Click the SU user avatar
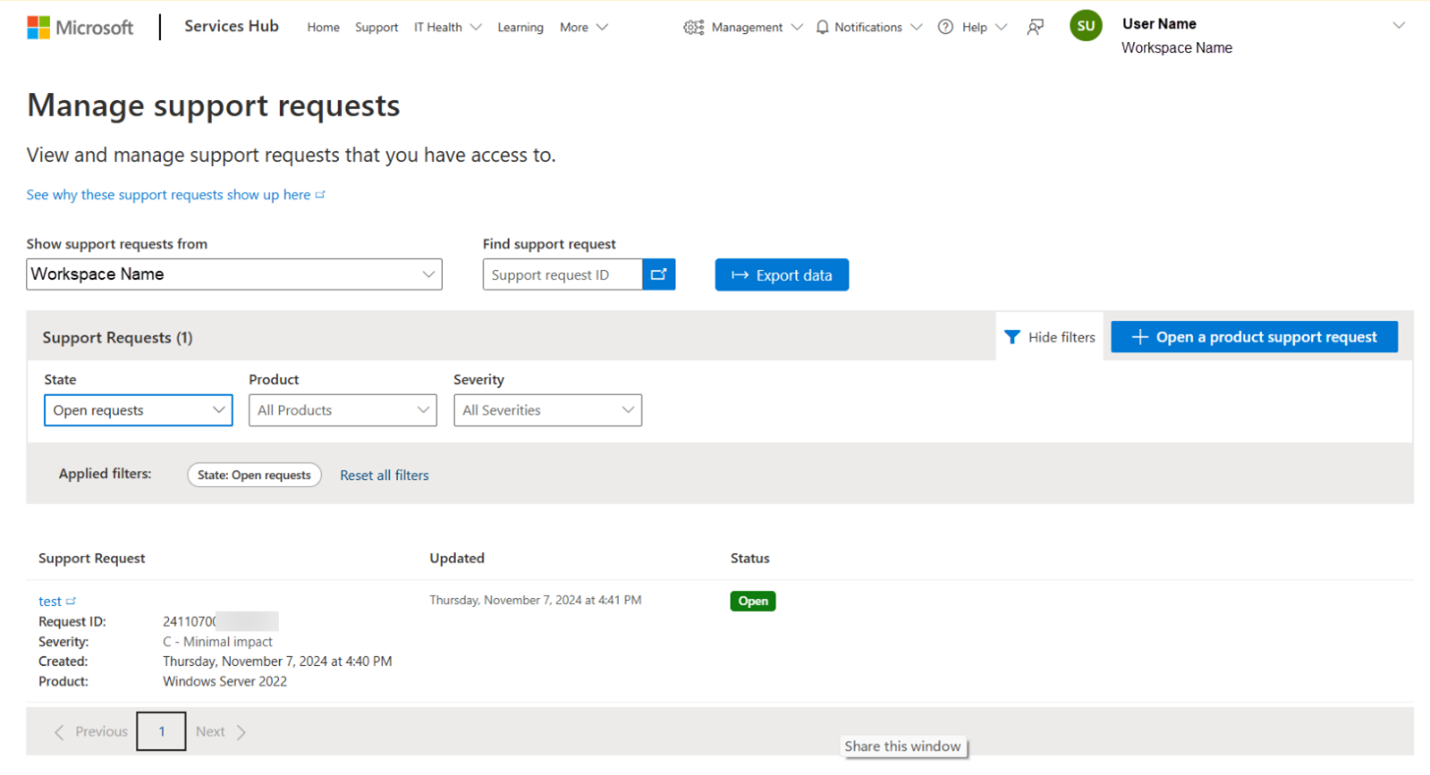The width and height of the screenshot is (1430, 775). click(x=1085, y=26)
